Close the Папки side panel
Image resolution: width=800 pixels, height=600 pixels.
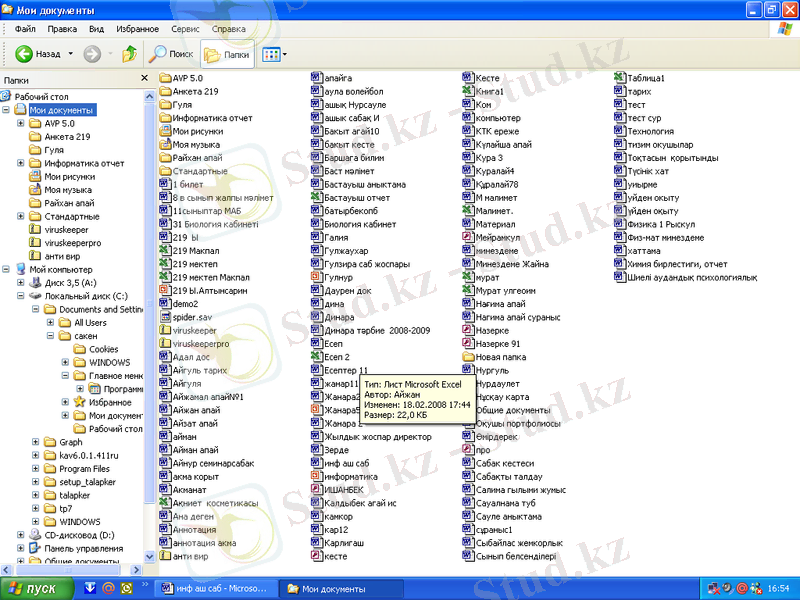(x=145, y=80)
